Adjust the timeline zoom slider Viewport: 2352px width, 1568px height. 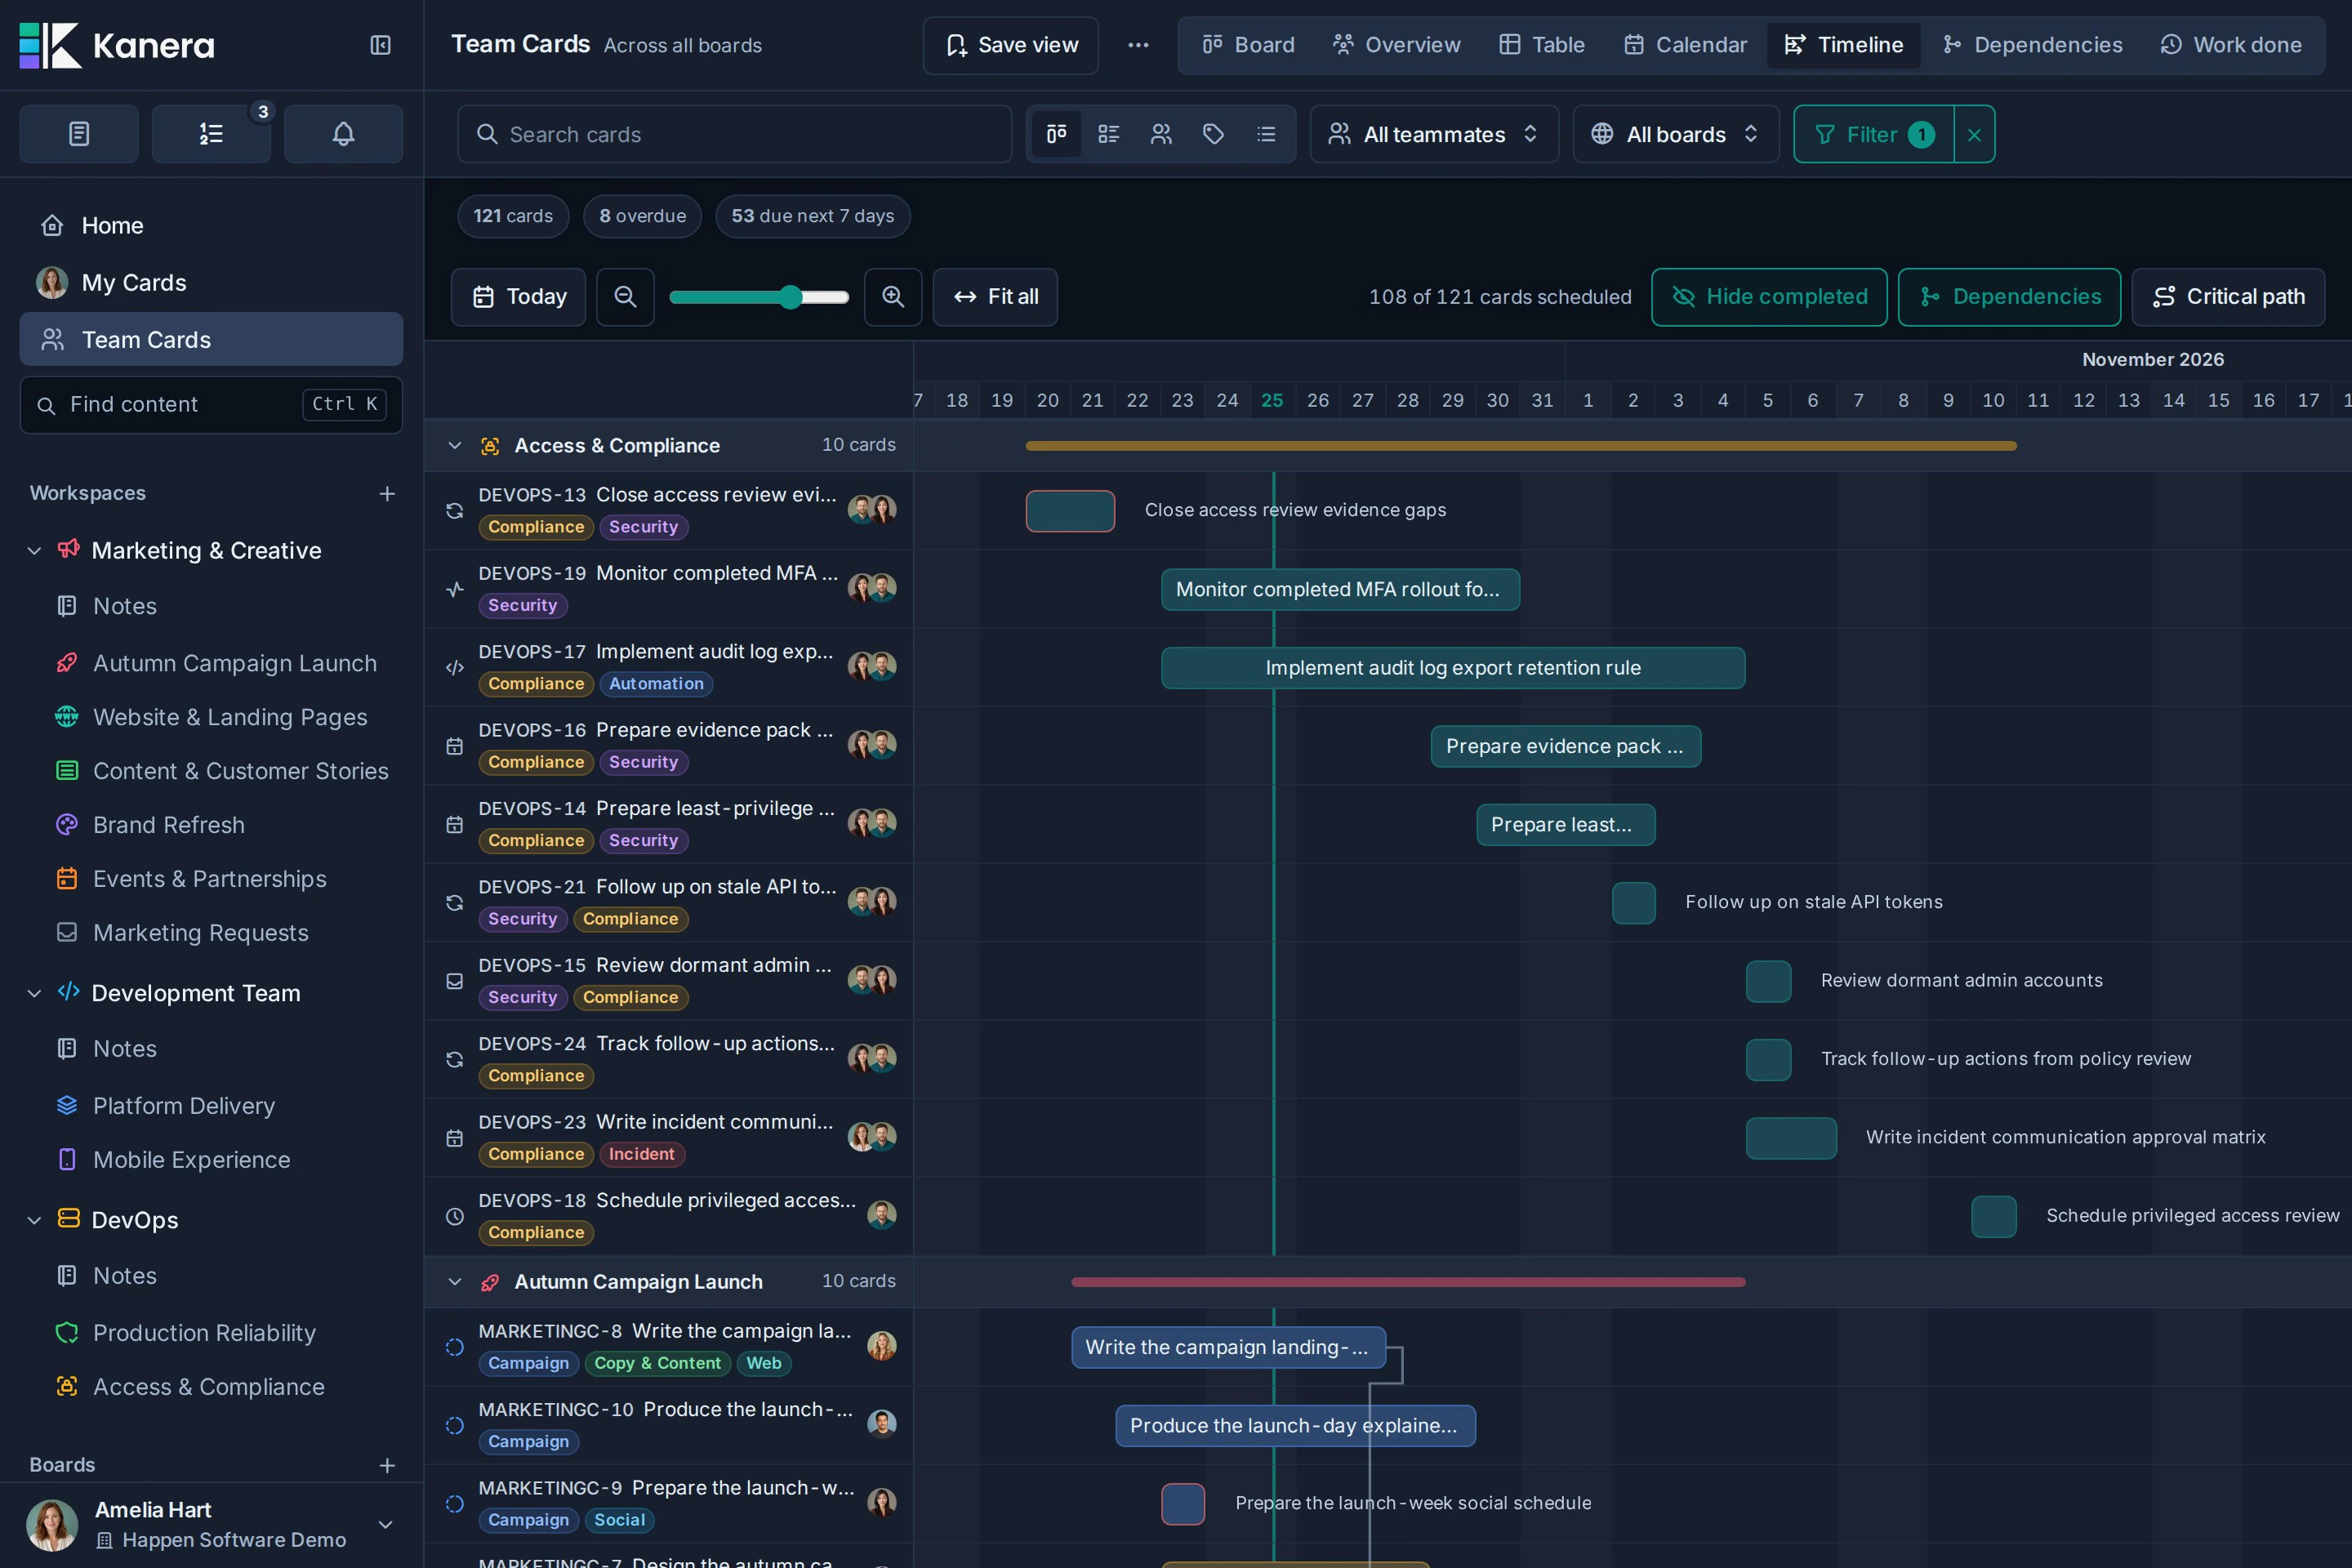tap(759, 297)
